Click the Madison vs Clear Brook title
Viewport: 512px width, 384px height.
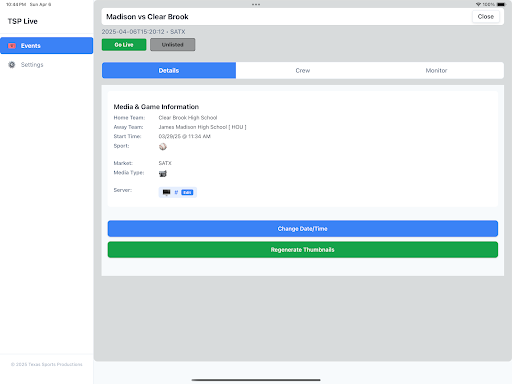pos(147,17)
